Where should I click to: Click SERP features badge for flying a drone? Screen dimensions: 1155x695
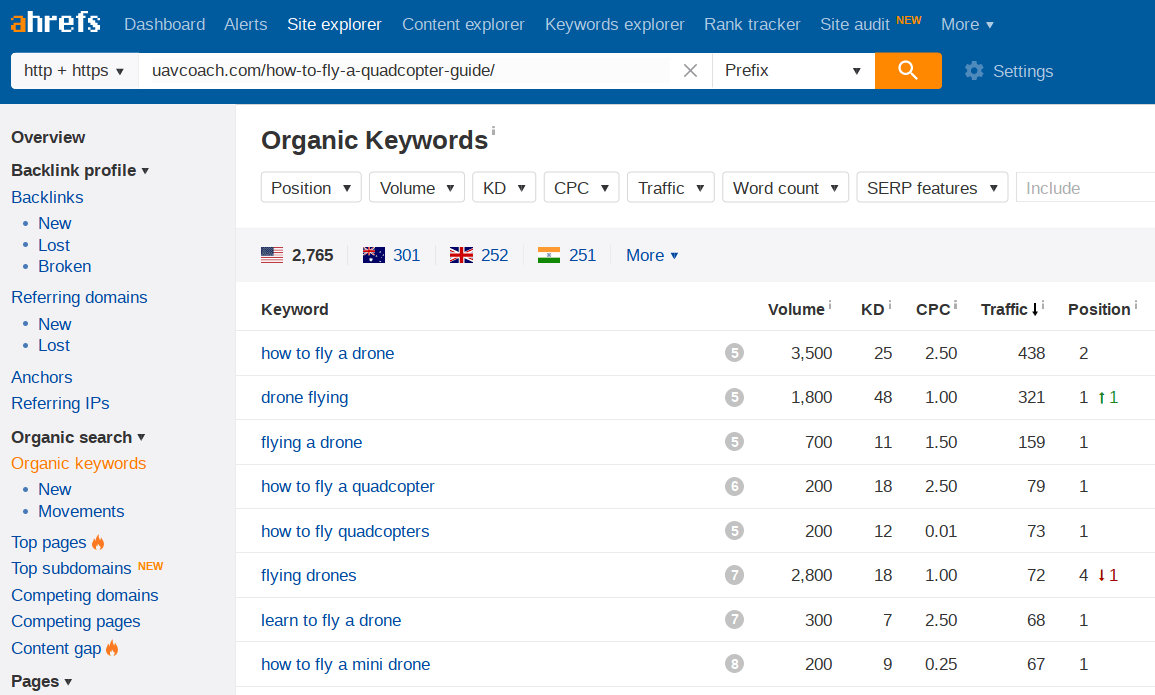click(x=734, y=442)
